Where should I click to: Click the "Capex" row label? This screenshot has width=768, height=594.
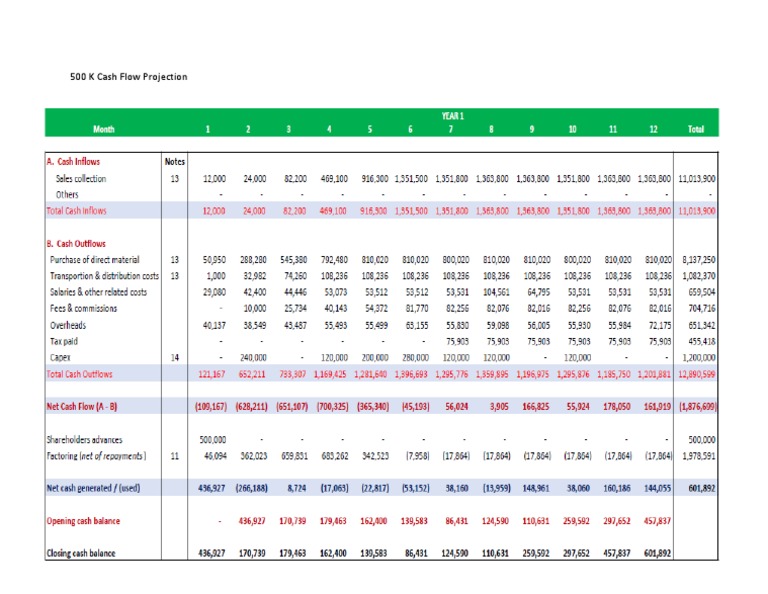(60, 357)
